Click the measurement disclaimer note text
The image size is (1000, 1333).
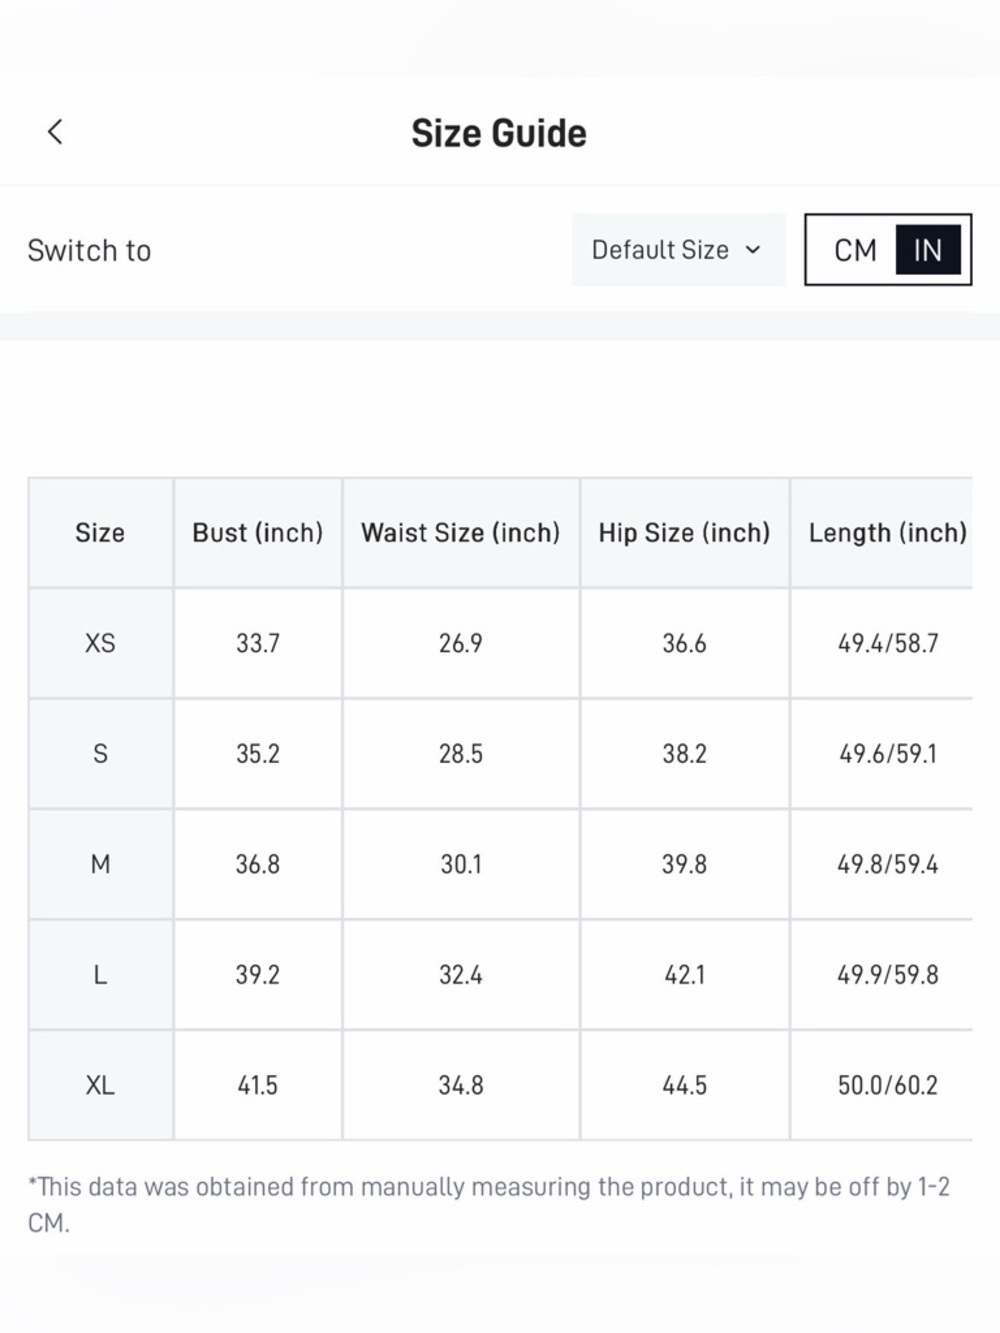489,1205
